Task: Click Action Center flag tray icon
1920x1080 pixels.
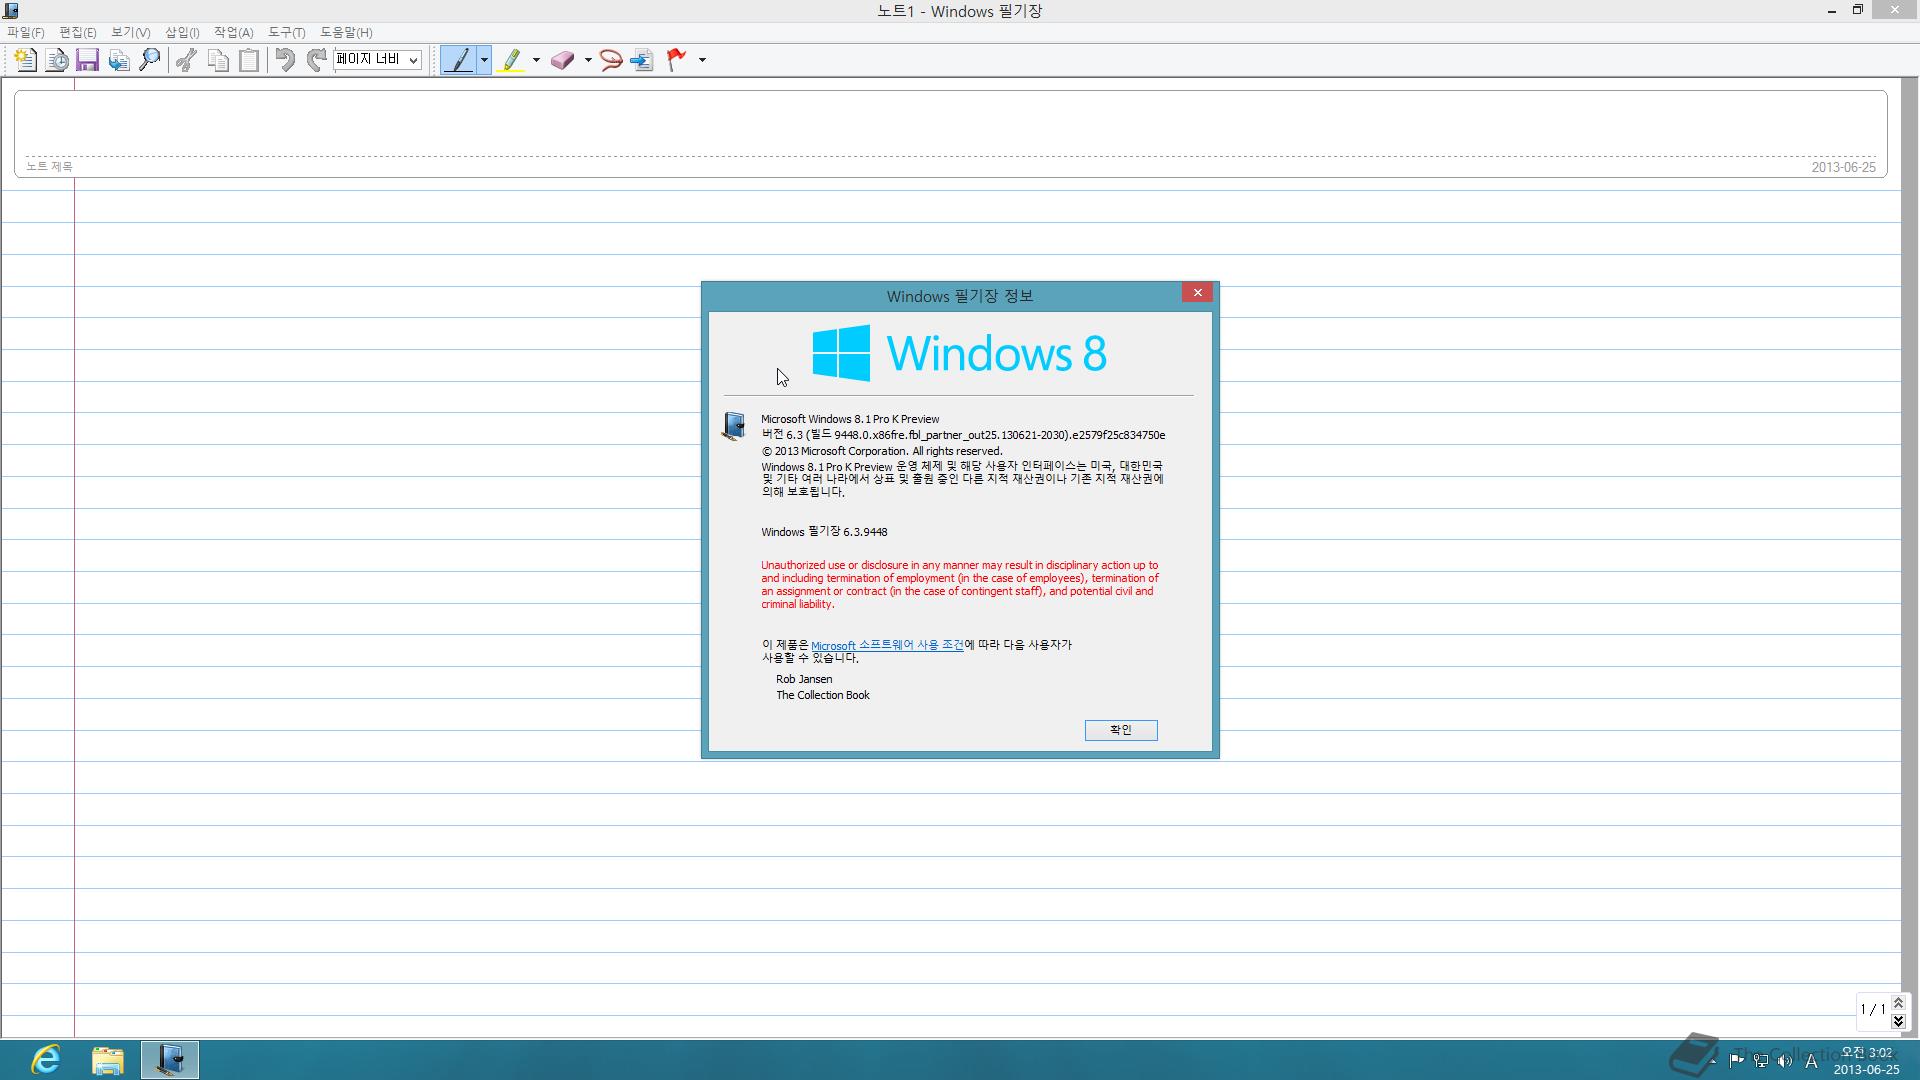Action: [1737, 1060]
